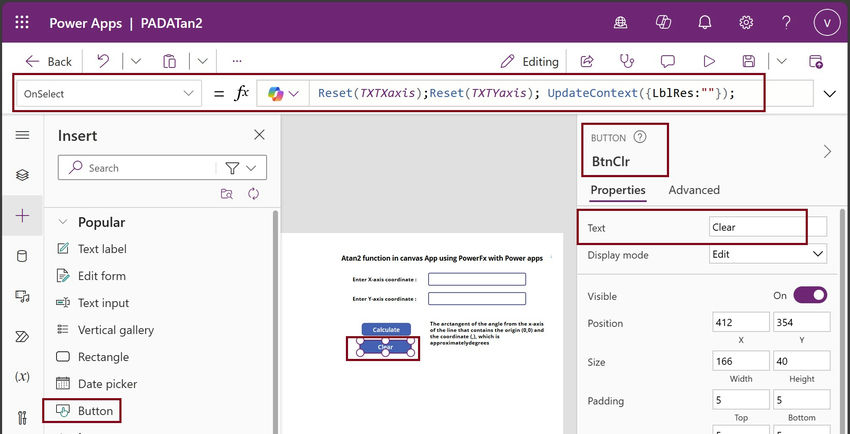Open the Data cylinder icon
Image resolution: width=850 pixels, height=434 pixels.
22,256
